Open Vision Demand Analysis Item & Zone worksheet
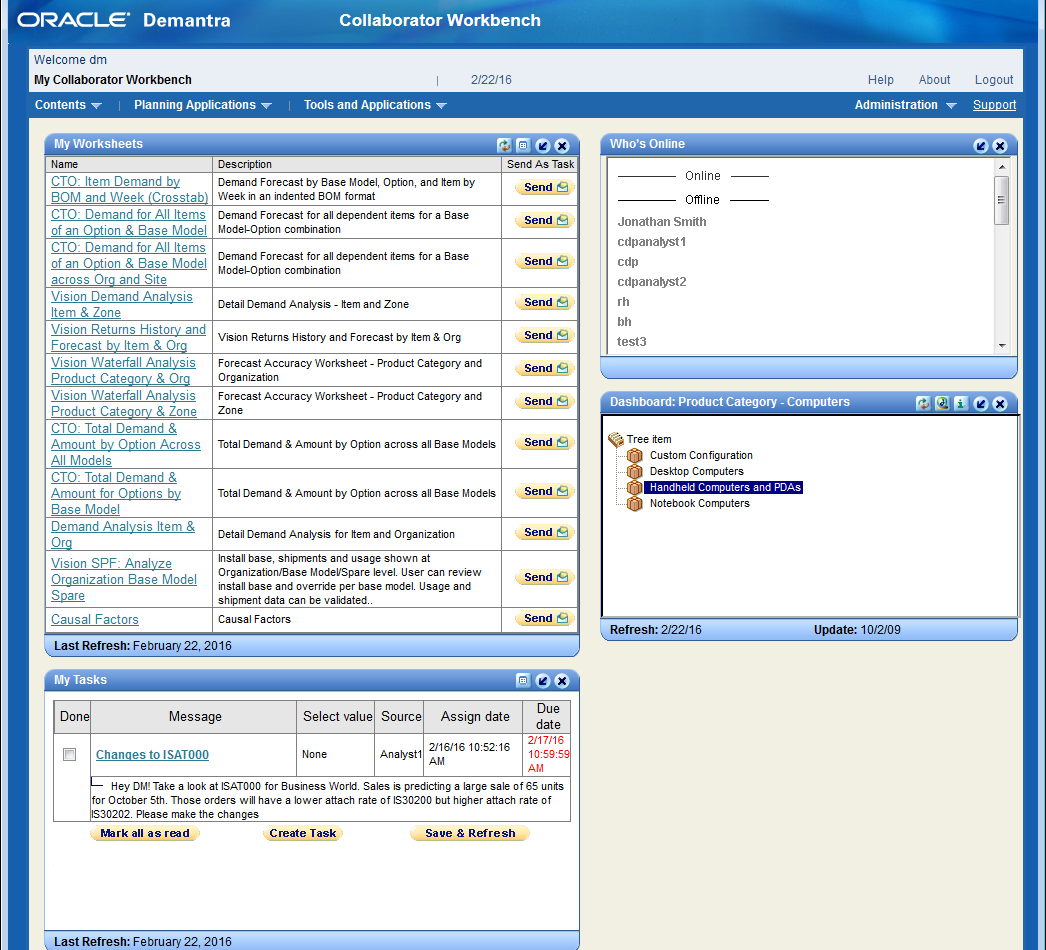Screen dimensions: 1046x950 click(x=121, y=304)
